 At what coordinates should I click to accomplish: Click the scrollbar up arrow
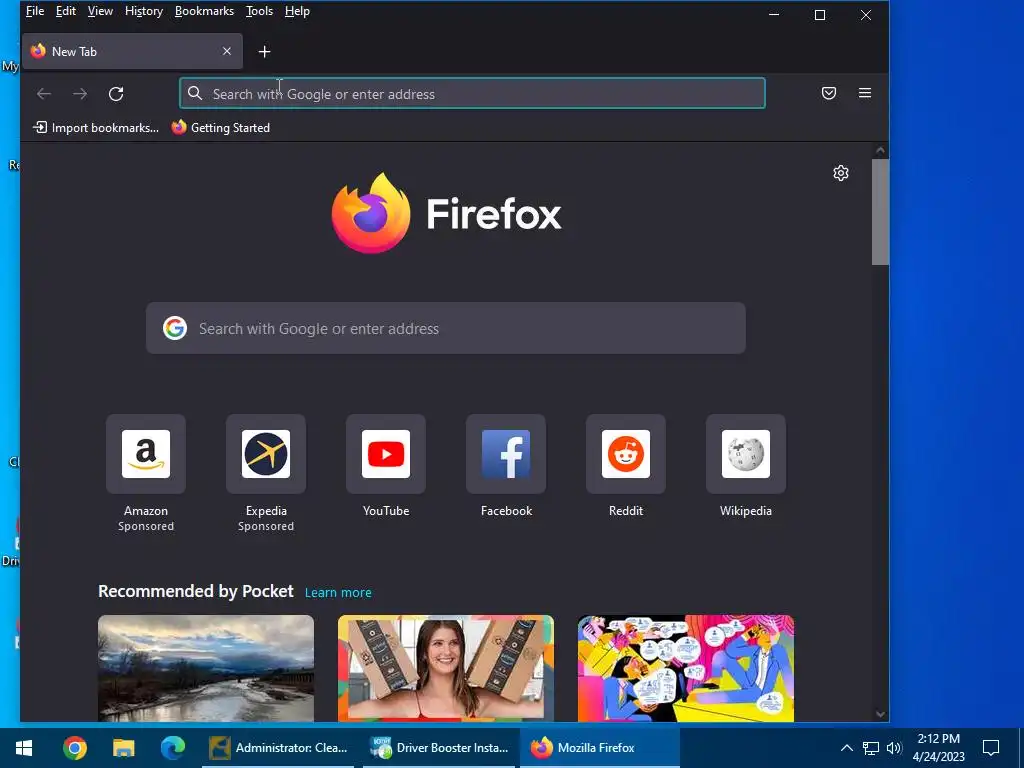point(880,150)
